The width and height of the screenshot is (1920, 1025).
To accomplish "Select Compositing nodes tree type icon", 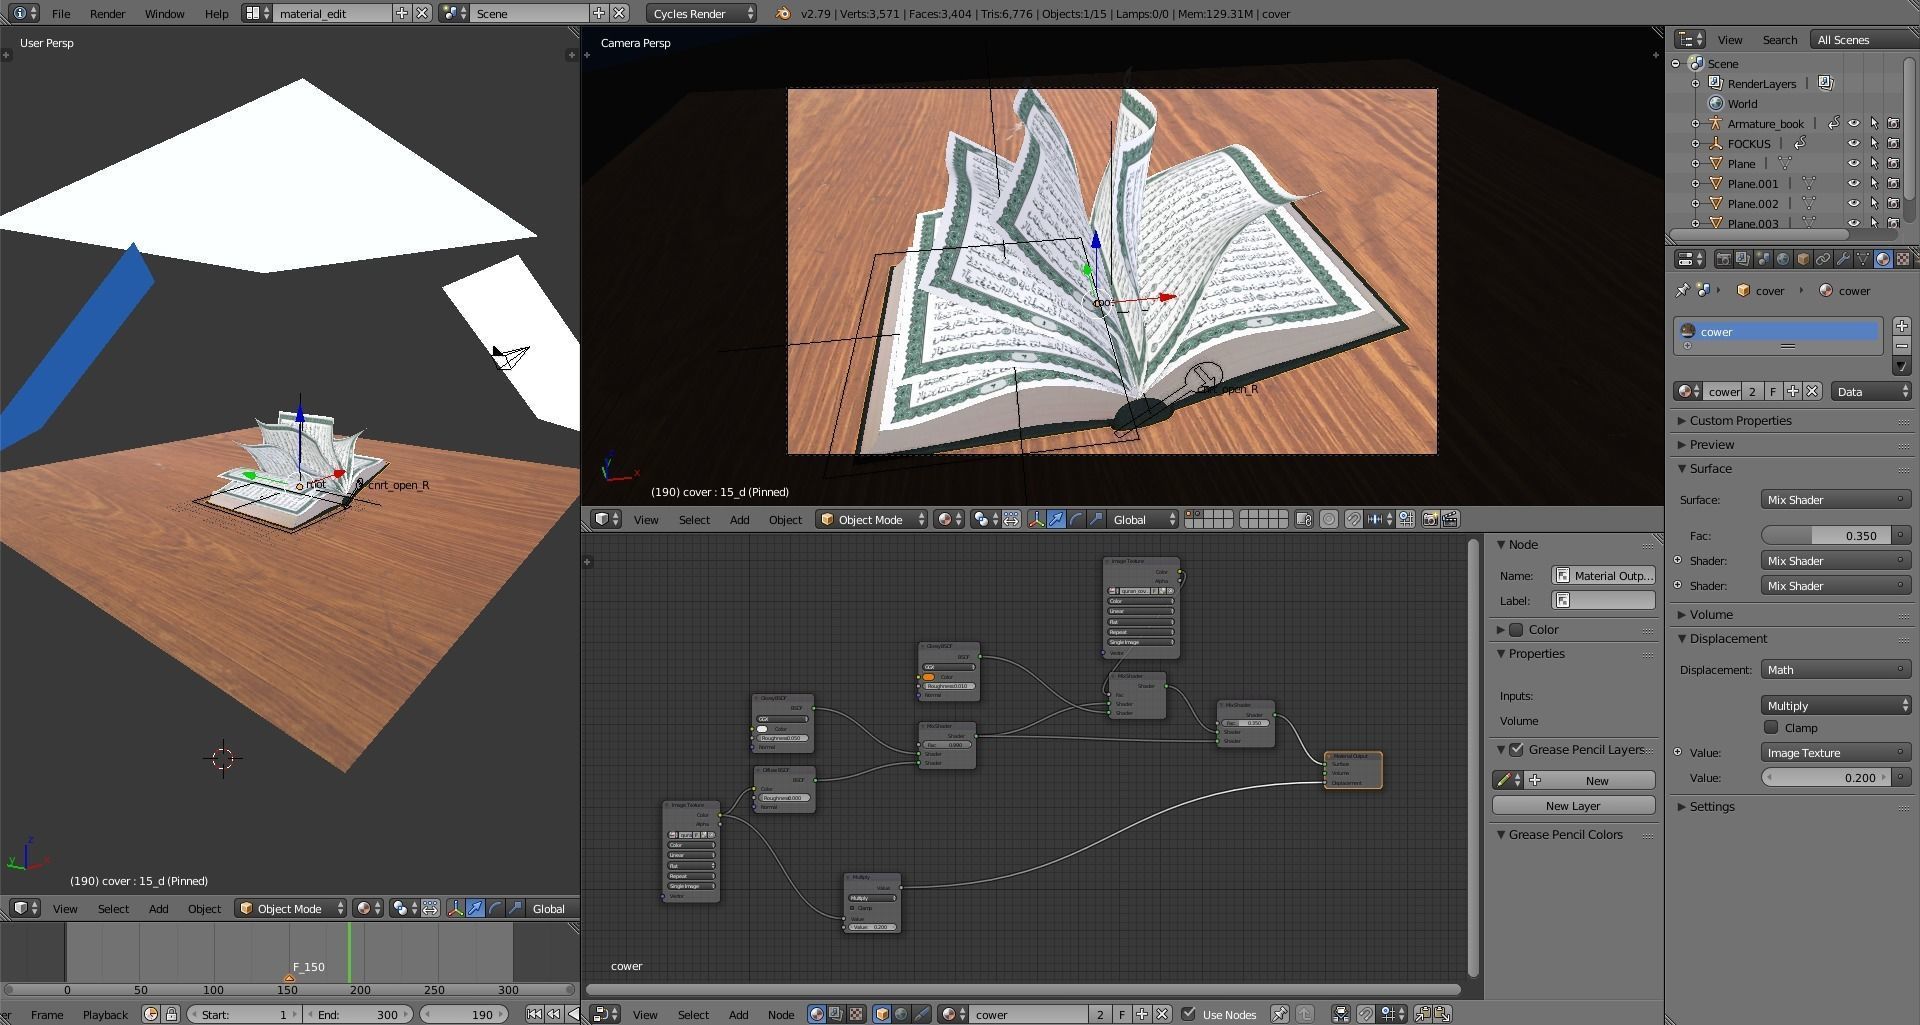I will click(x=837, y=1014).
